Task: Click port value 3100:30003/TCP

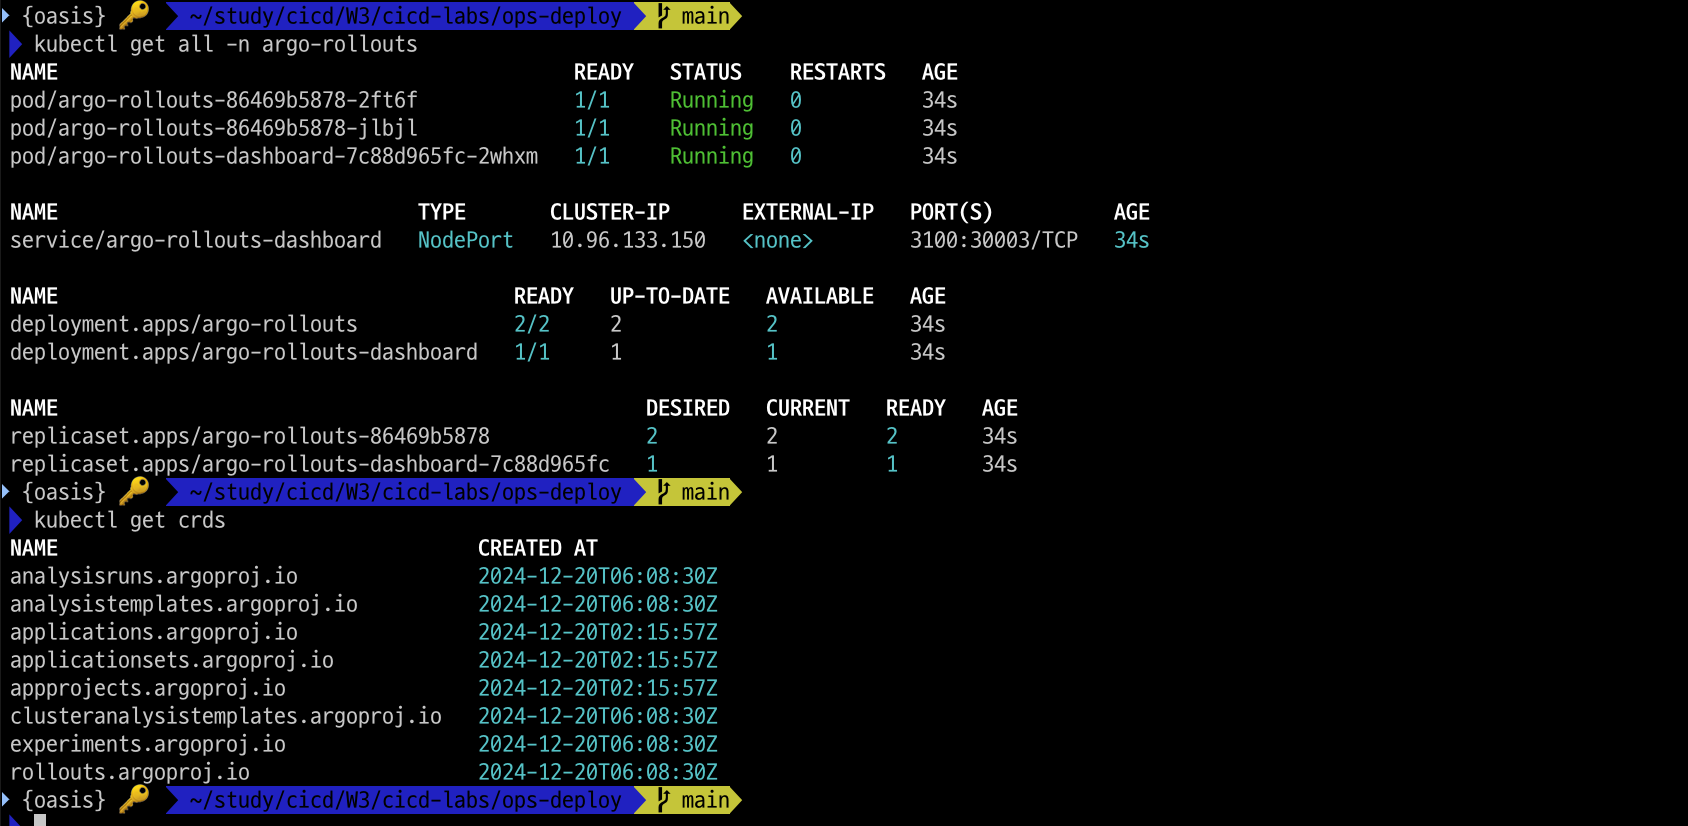Action: pos(994,240)
